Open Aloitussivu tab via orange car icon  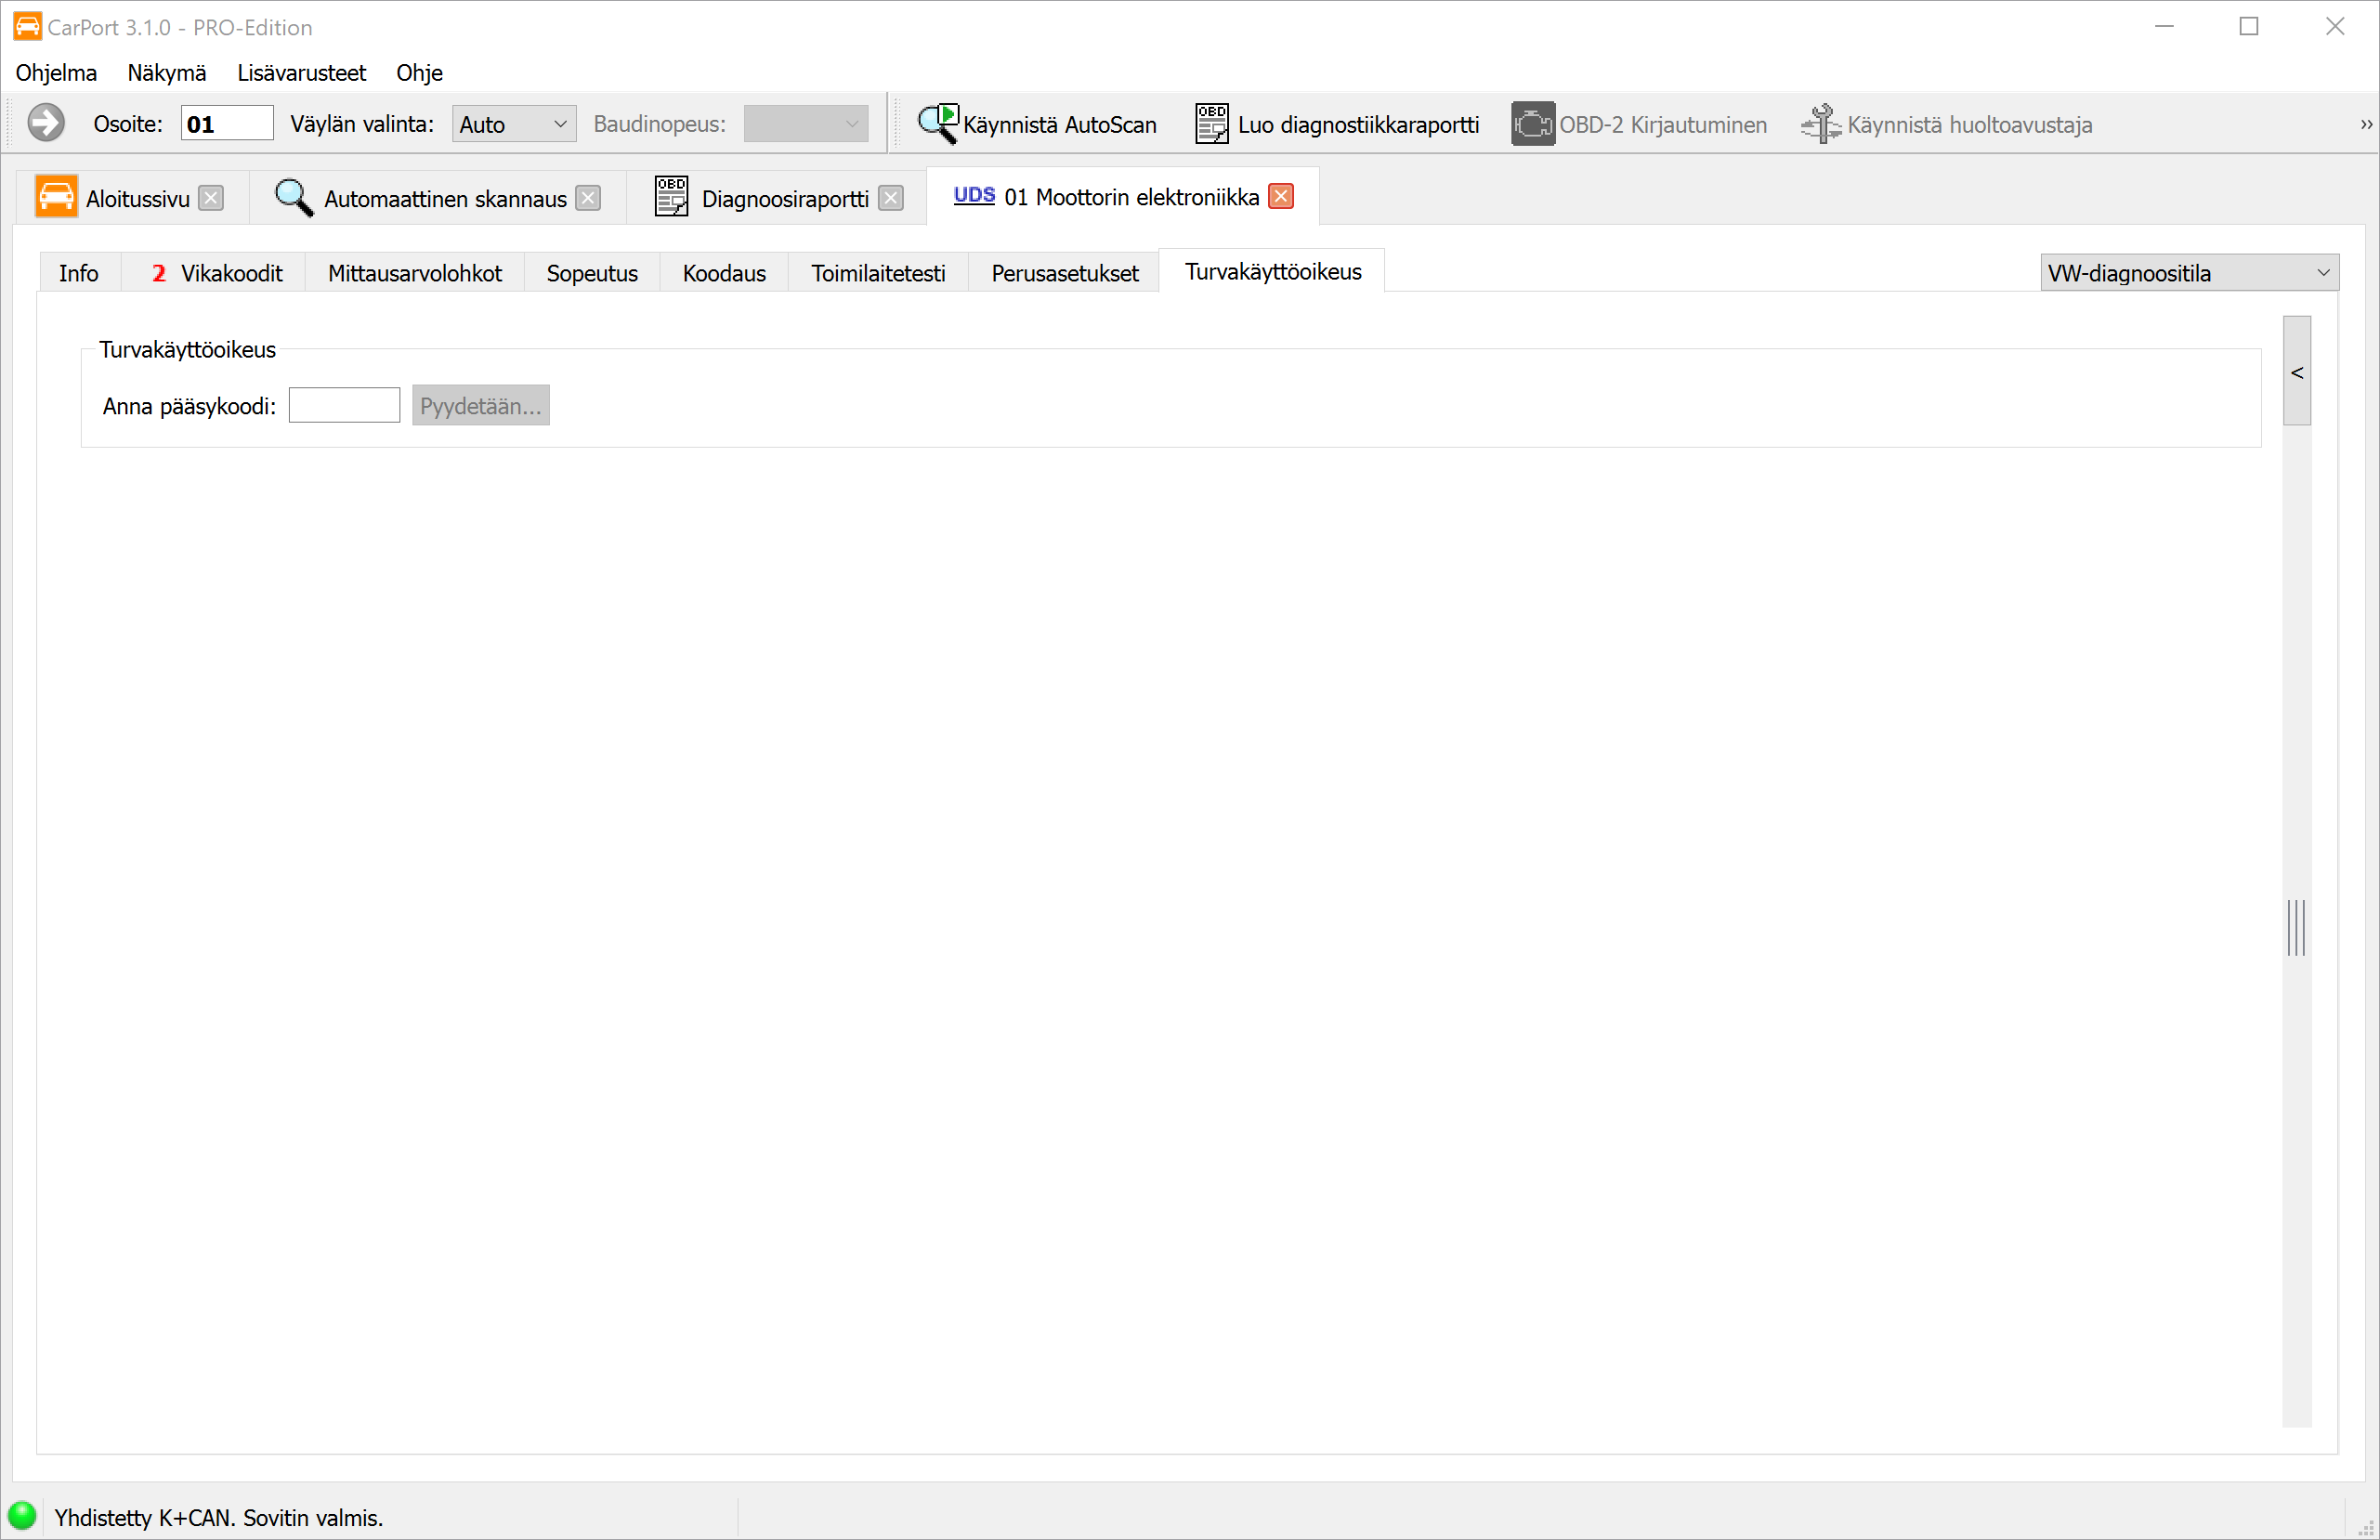pos(56,197)
